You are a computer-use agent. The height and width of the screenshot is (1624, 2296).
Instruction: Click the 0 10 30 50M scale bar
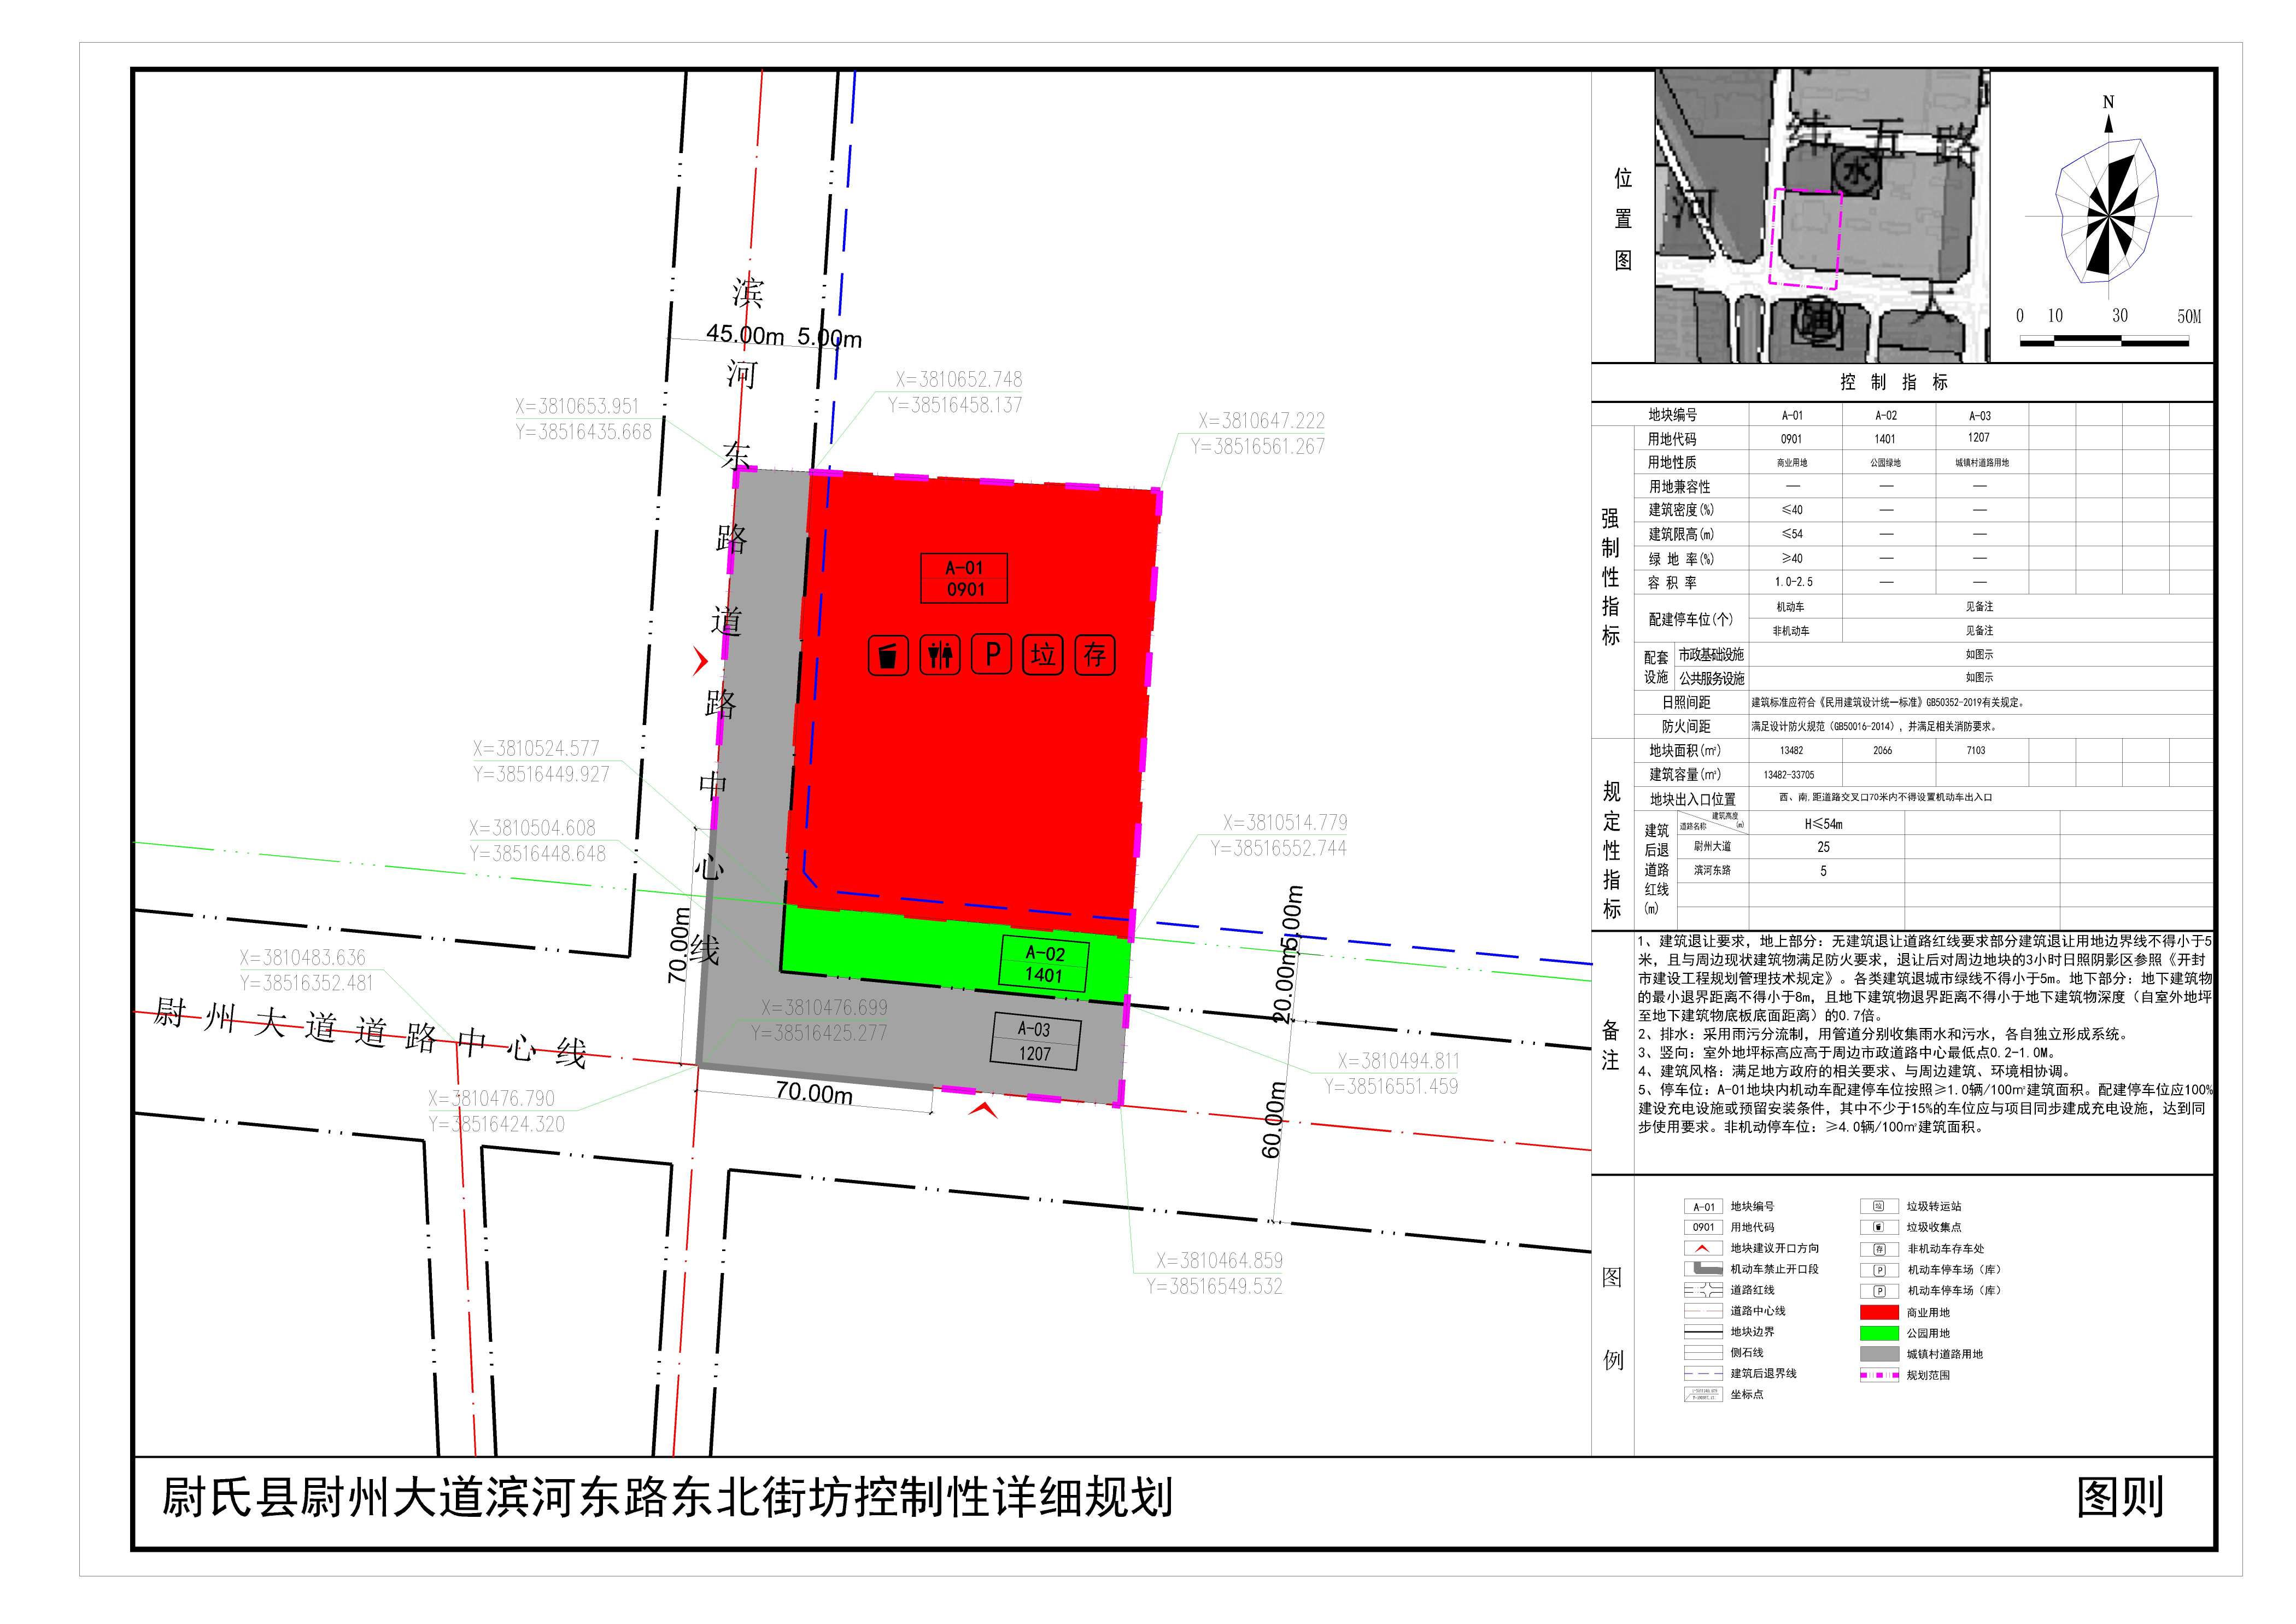click(2104, 340)
